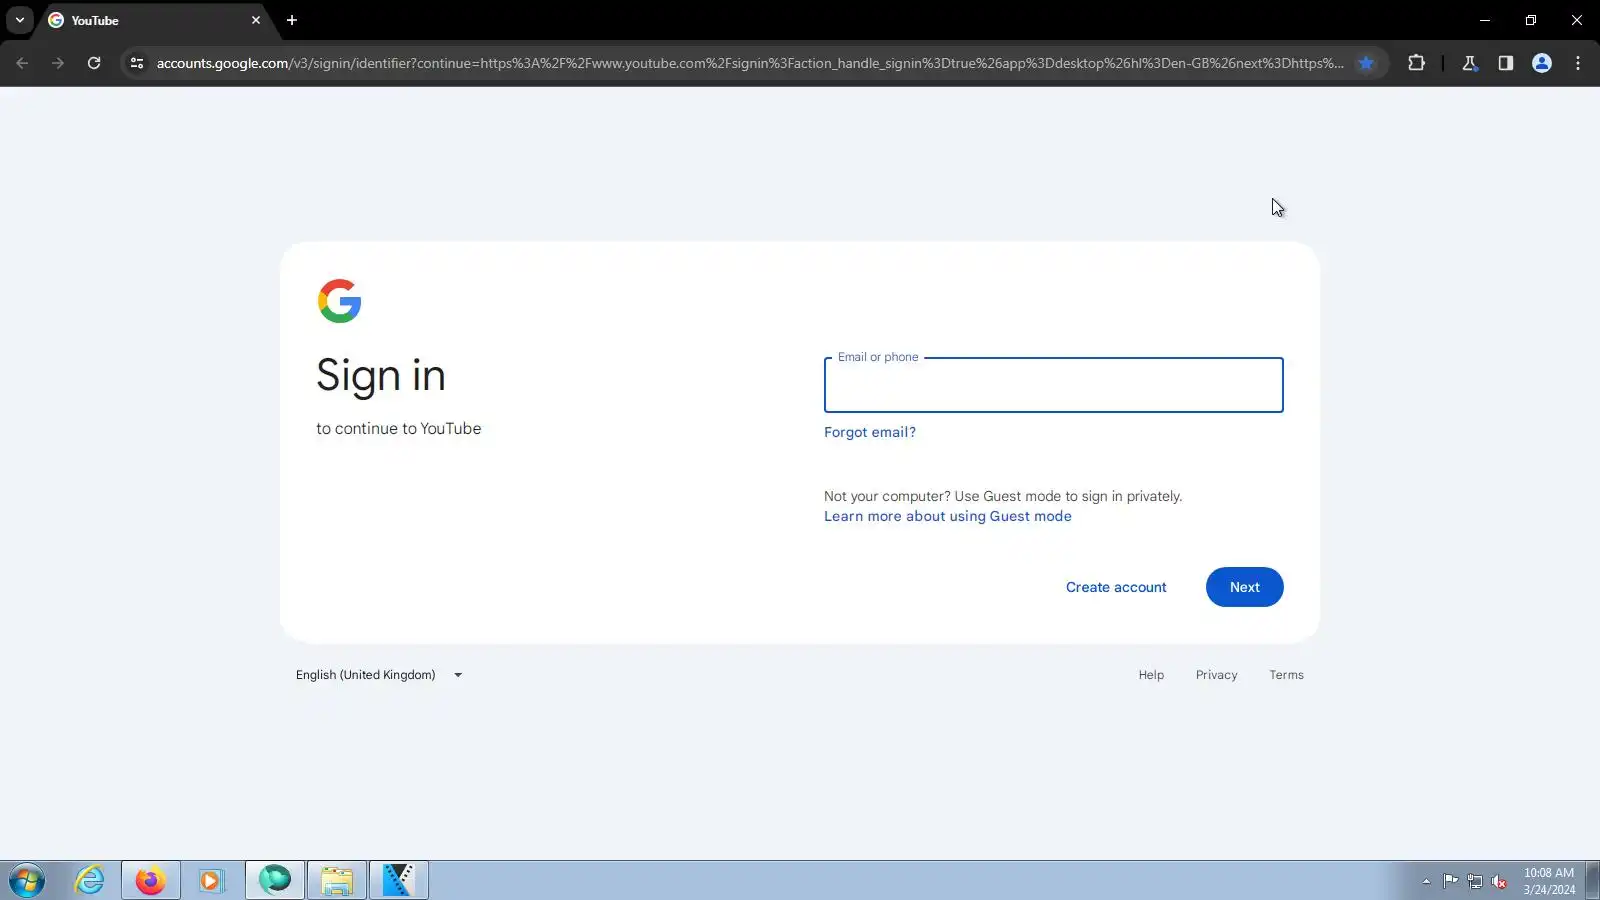Screen dimensions: 1600x900
Task: Open the Action Center flag icon
Action: point(1450,881)
